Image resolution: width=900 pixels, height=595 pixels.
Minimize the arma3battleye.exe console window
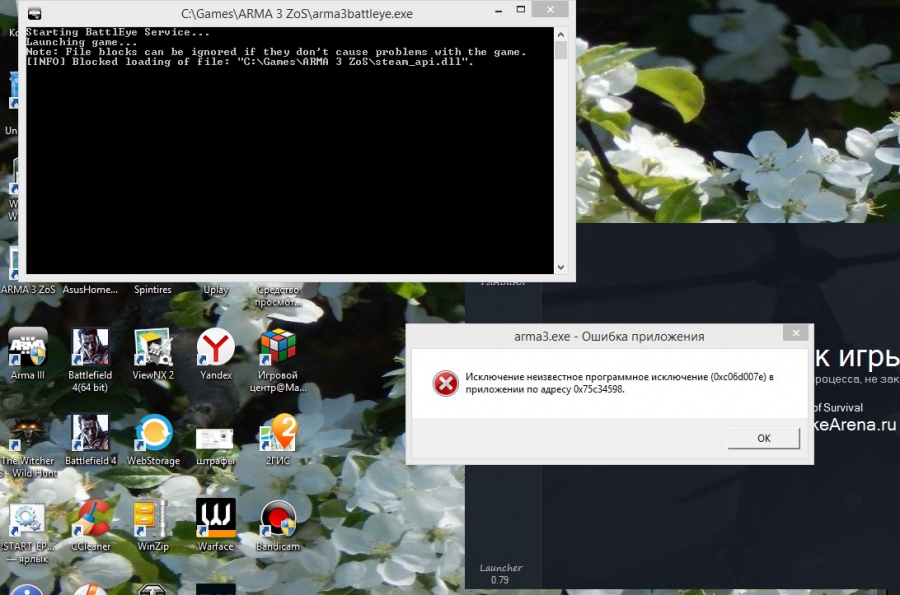(x=498, y=11)
